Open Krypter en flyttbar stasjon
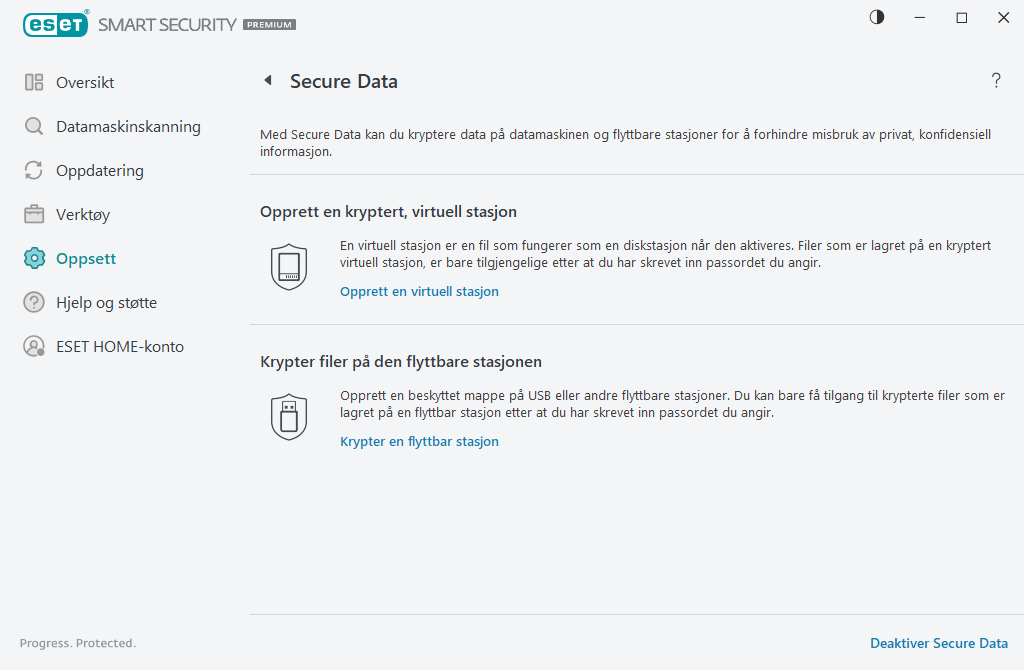The width and height of the screenshot is (1024, 670). click(419, 441)
